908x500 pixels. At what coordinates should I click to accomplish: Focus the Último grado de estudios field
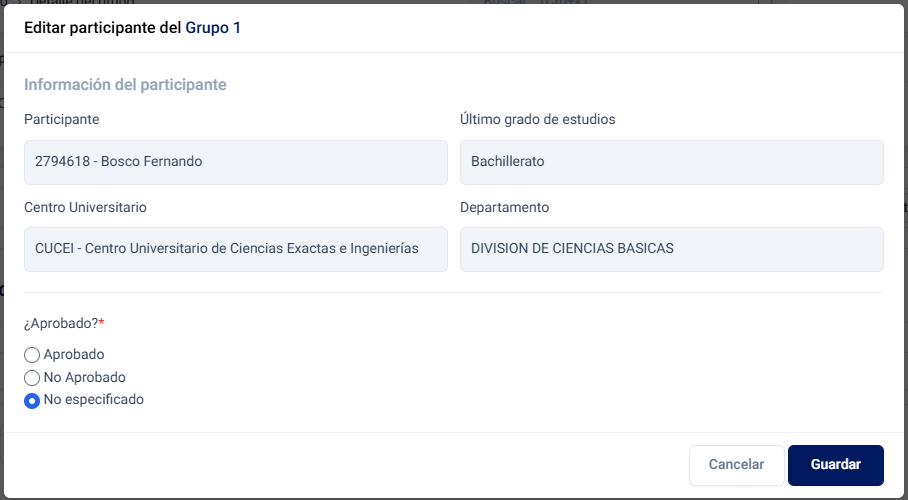tap(671, 162)
